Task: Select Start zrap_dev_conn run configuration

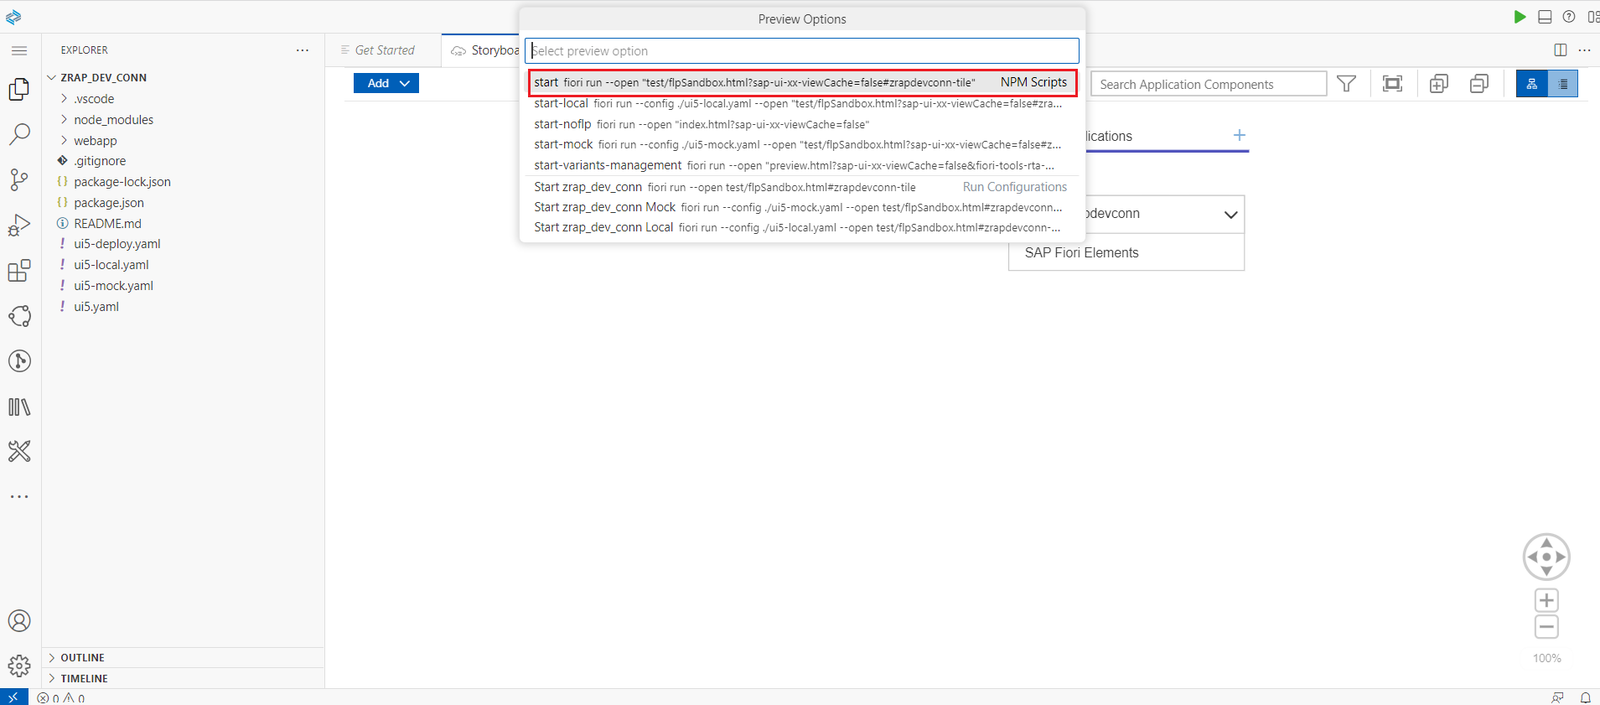Action: click(802, 187)
